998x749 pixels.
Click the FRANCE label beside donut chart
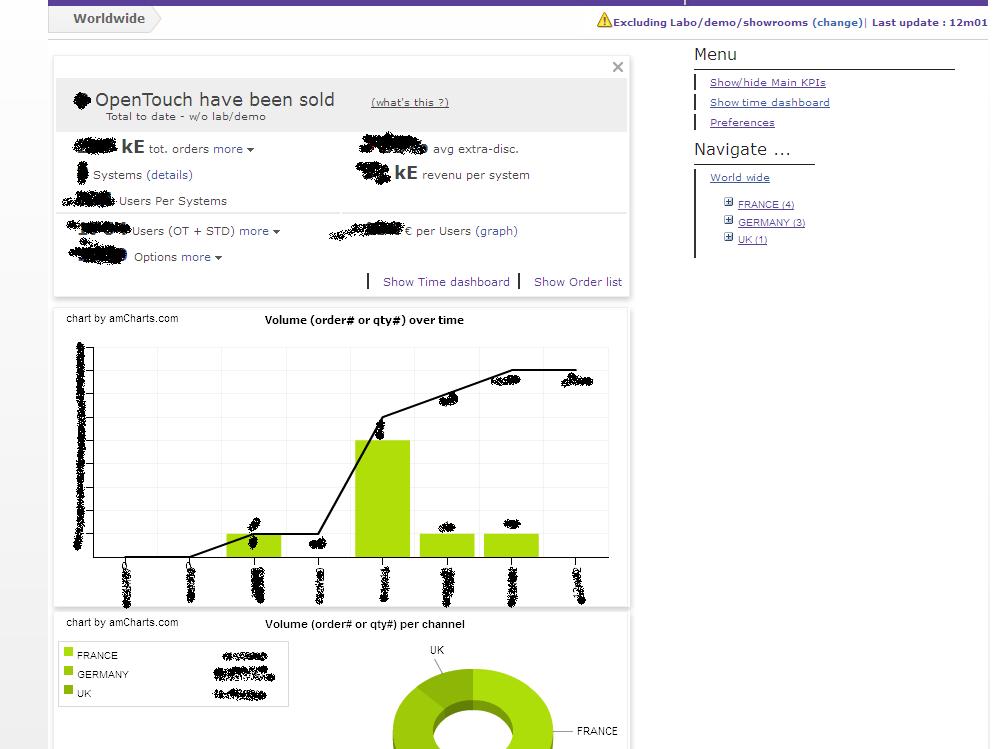point(597,731)
